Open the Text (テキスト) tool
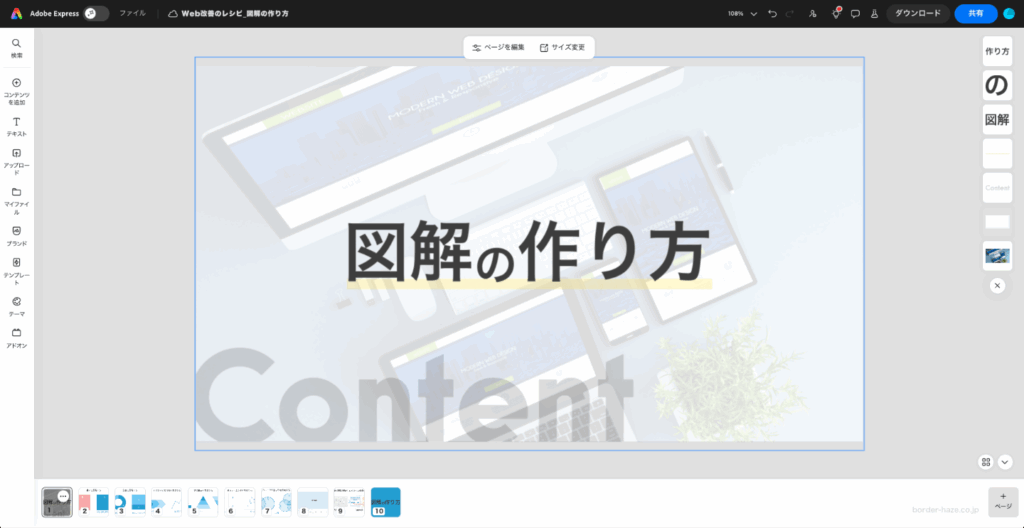This screenshot has width=1024, height=528. coord(16,125)
